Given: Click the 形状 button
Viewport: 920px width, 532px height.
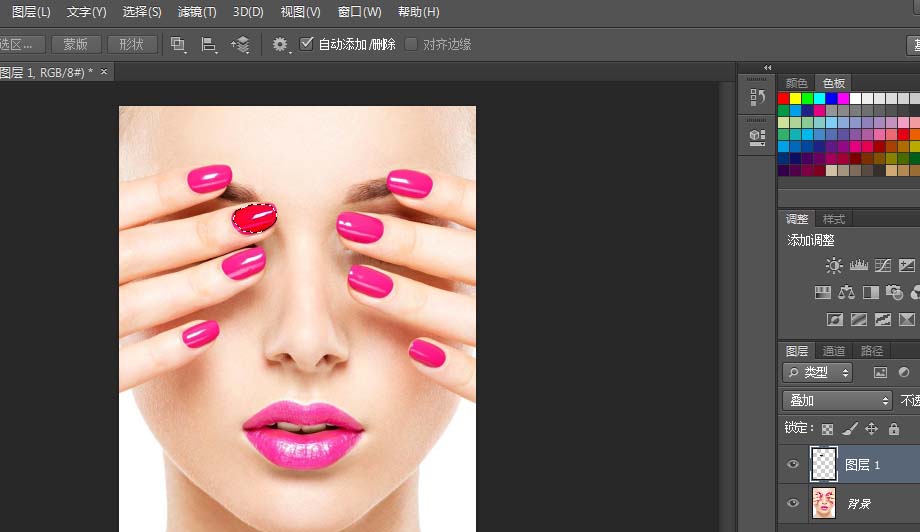Looking at the screenshot, I should (x=131, y=45).
